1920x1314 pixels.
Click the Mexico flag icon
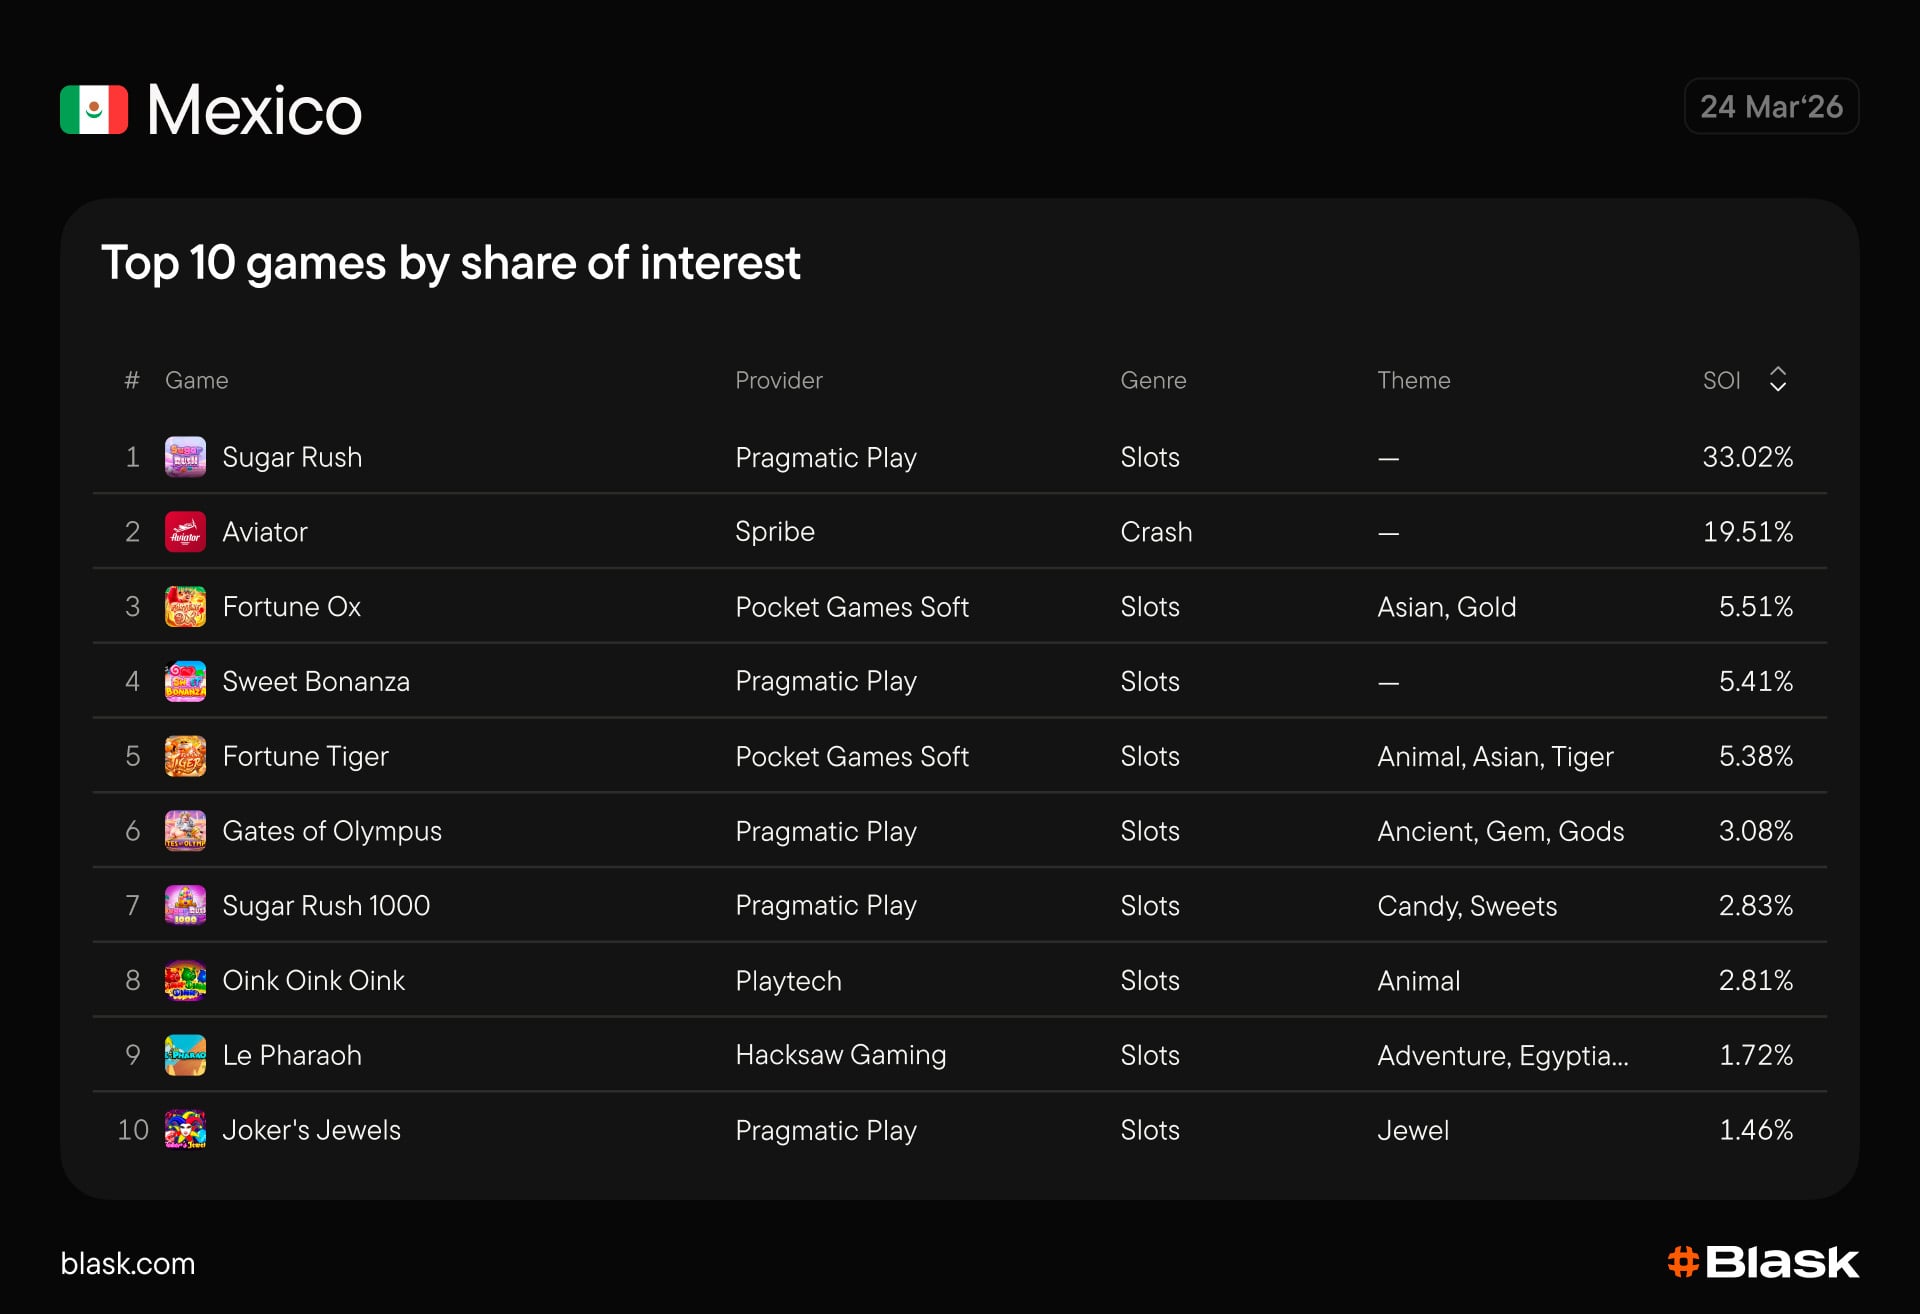click(x=94, y=110)
